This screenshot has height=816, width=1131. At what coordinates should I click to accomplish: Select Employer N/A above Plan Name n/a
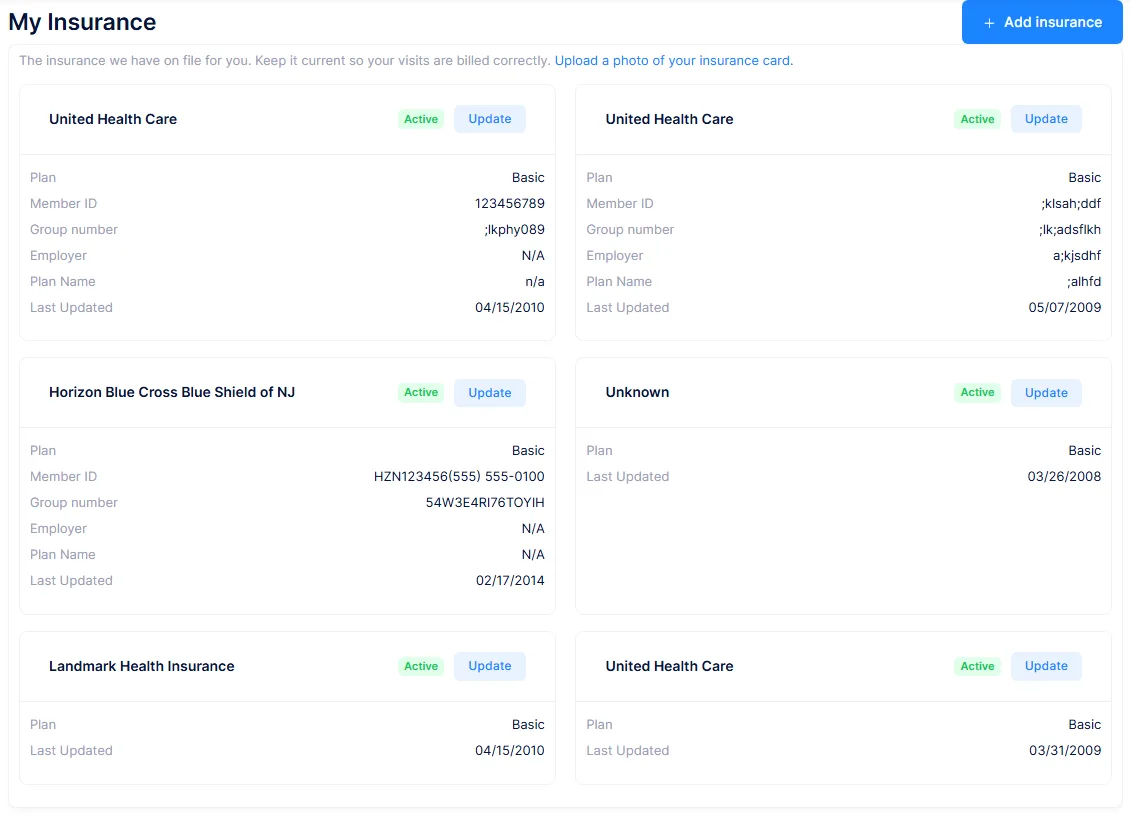[x=533, y=255]
